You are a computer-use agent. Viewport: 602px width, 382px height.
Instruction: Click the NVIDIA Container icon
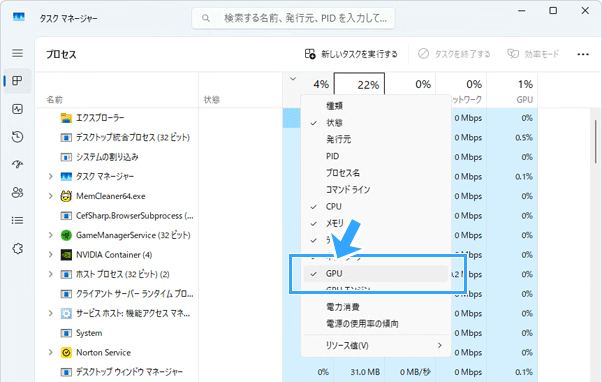[66, 255]
